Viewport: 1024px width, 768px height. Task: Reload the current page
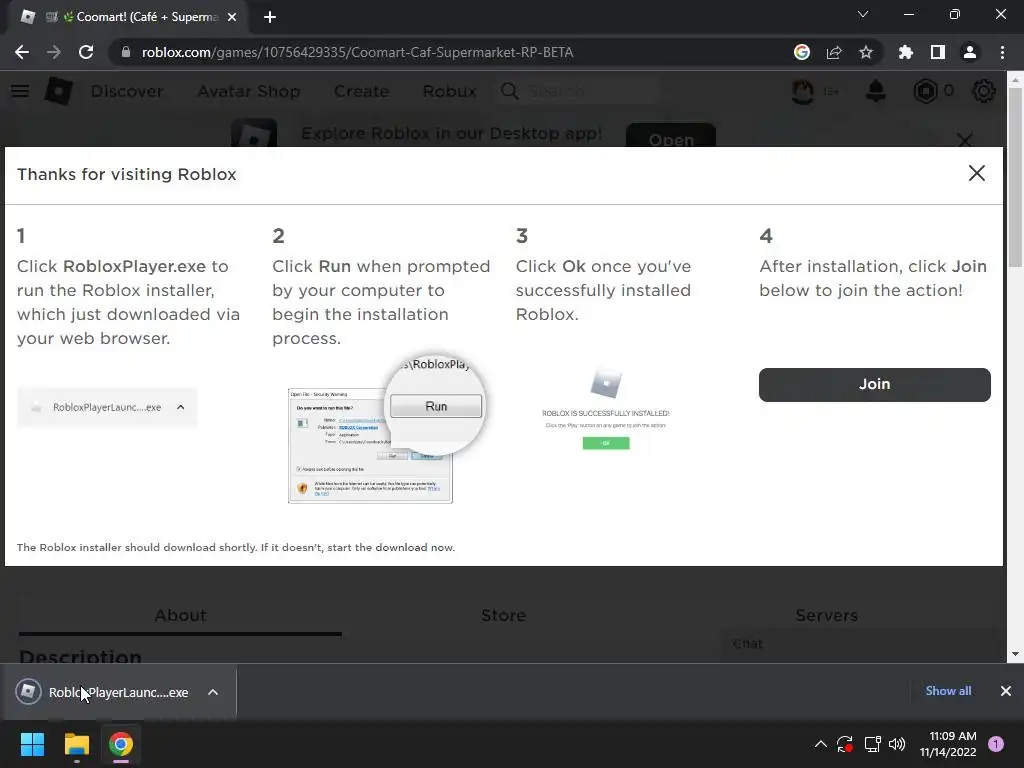(x=86, y=52)
